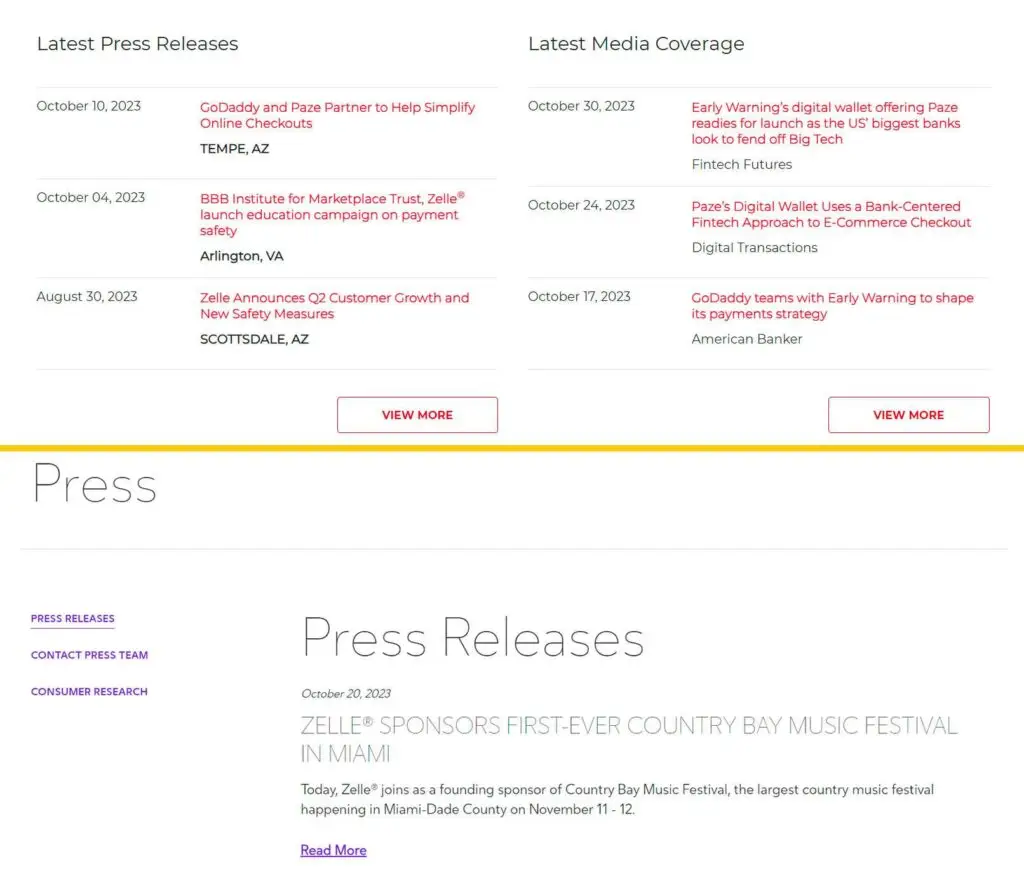Open Paze's Digital Wallet Bank-Centered article

point(831,214)
